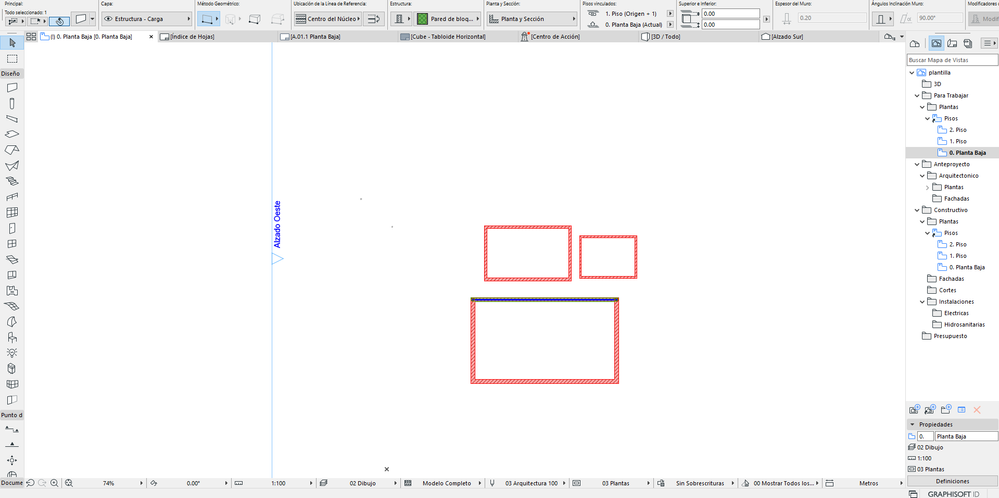Screen dimensions: 999x498
Task: Pick the Wall tool under Diseño
Action: 12,88
